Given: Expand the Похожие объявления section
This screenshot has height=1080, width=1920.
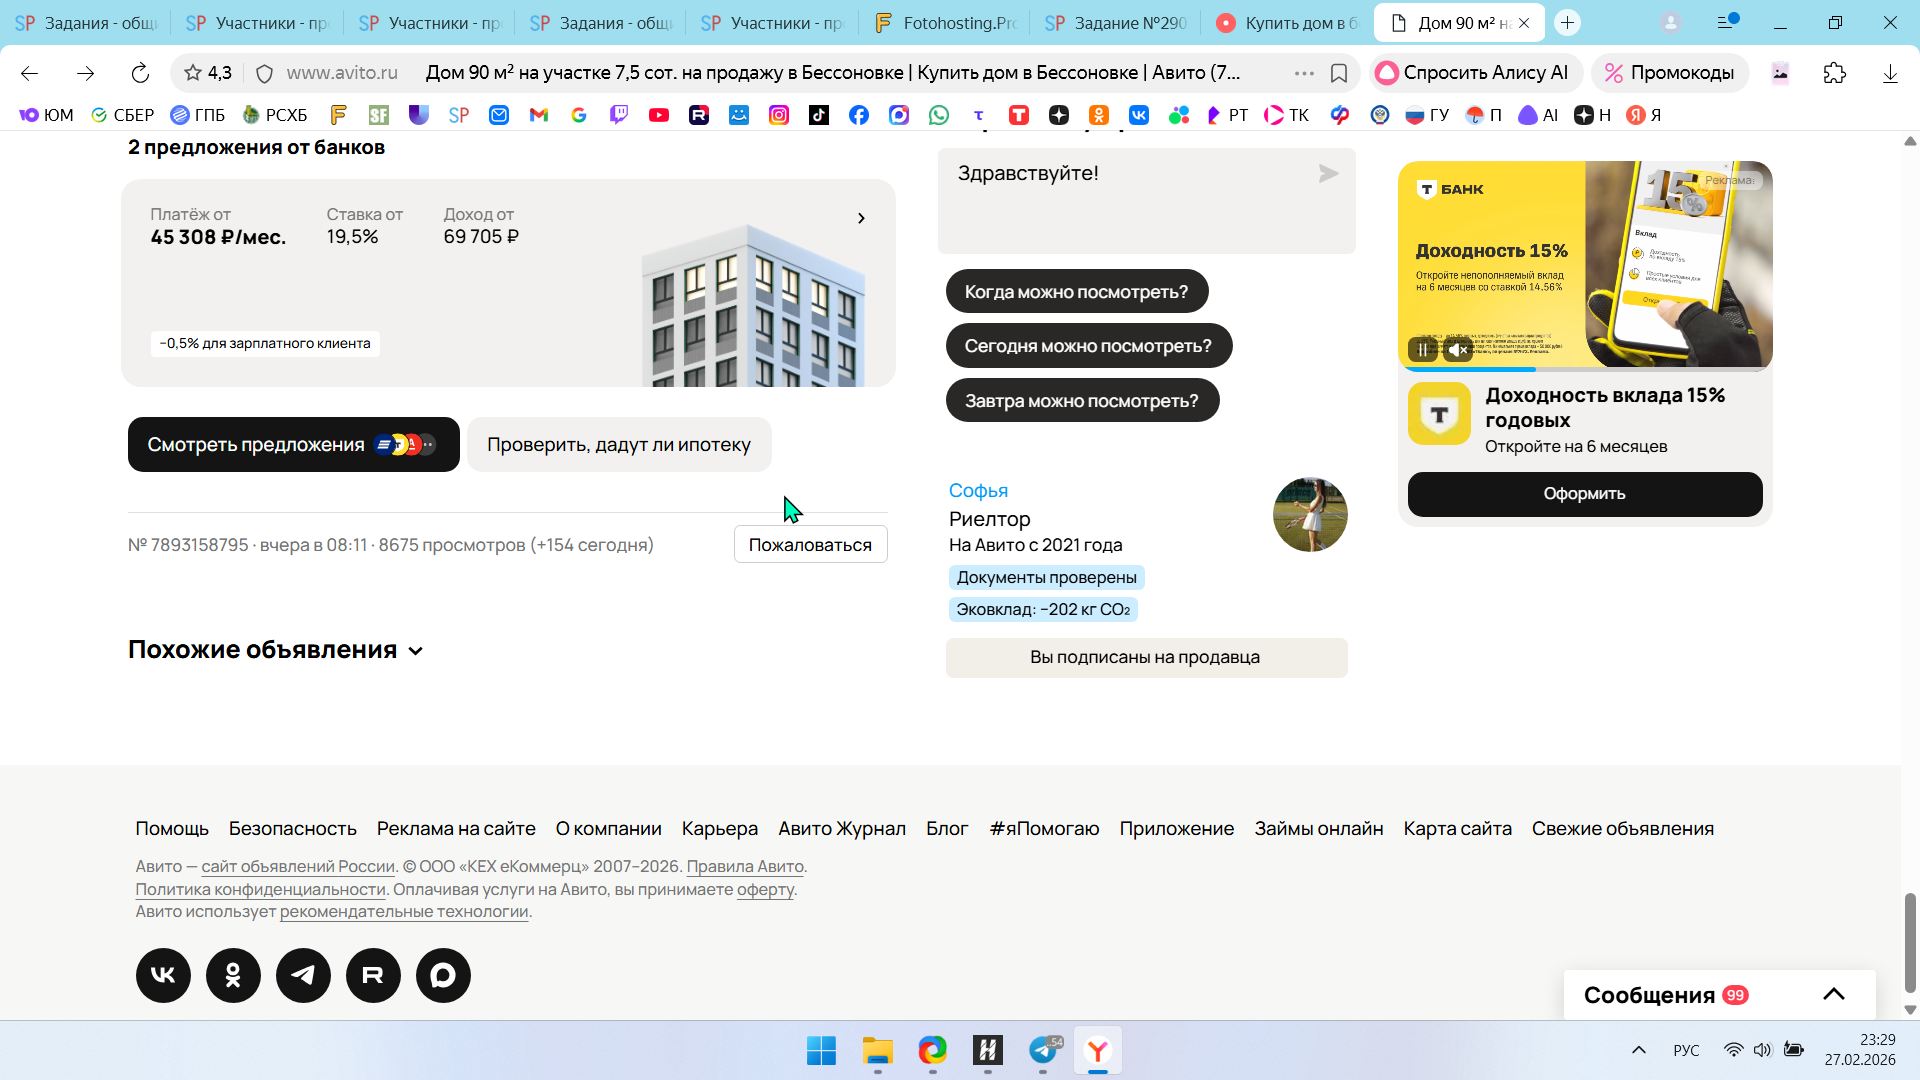Looking at the screenshot, I should coord(415,651).
